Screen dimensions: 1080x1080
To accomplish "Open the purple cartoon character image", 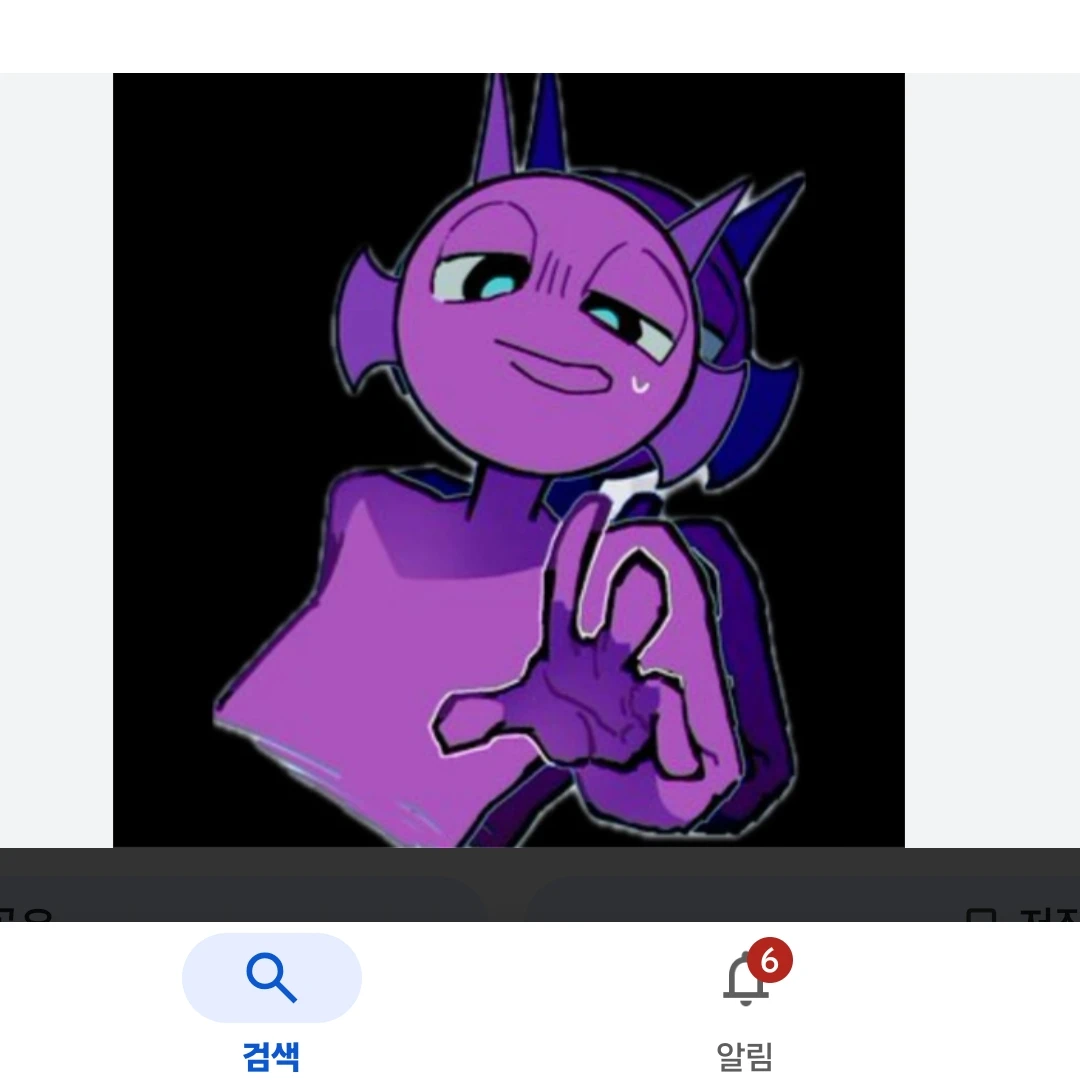I will (x=508, y=460).
